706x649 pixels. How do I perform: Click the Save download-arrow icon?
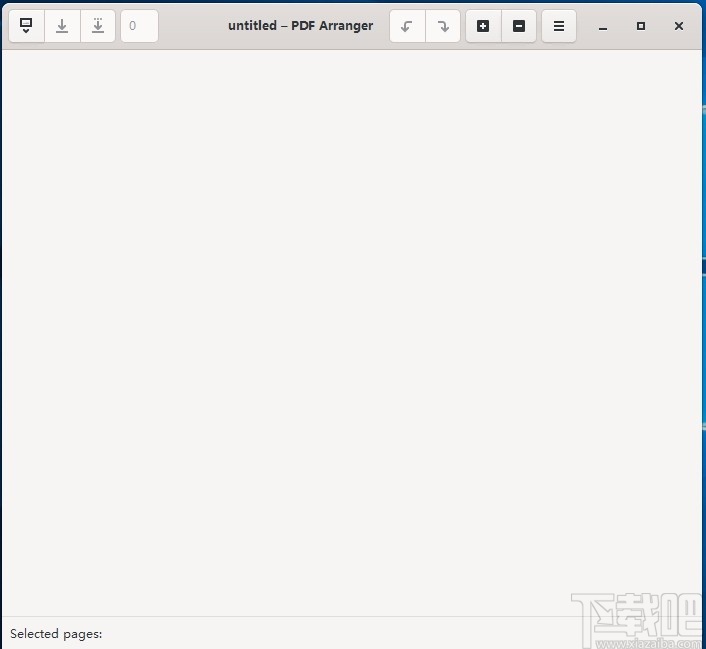point(62,26)
